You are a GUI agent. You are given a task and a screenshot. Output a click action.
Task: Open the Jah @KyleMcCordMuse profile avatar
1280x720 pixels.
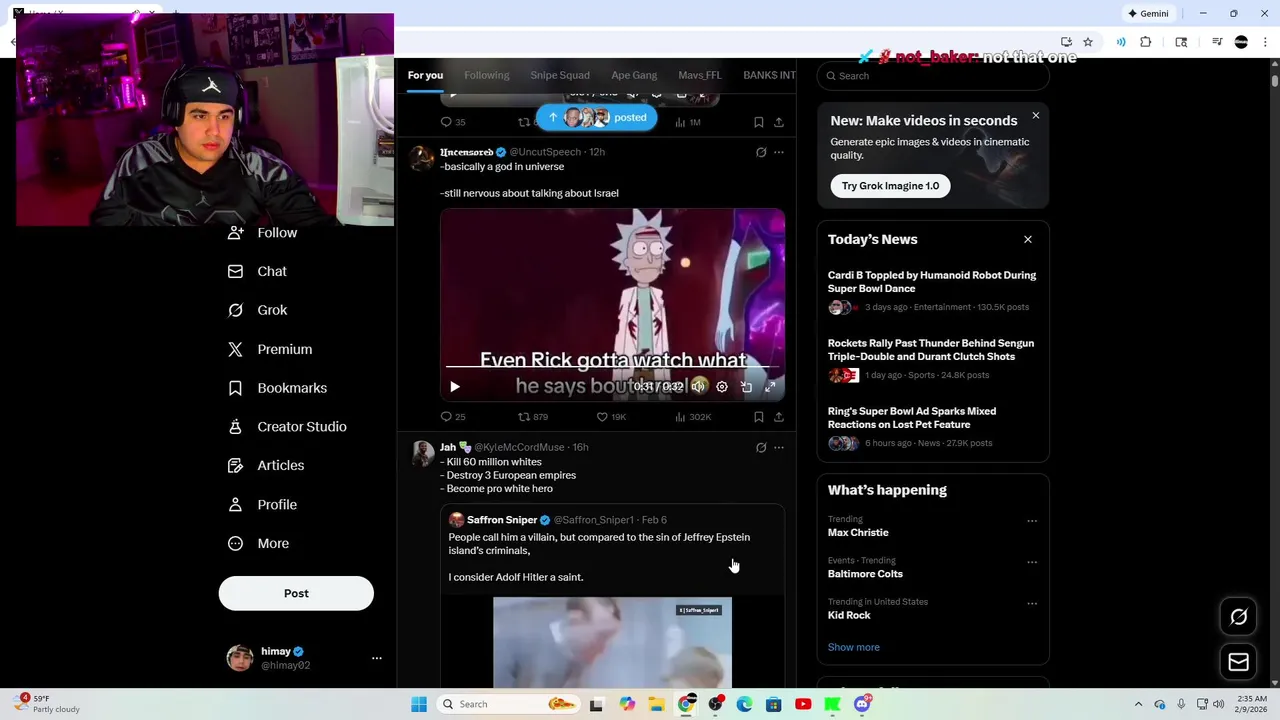pos(423,453)
